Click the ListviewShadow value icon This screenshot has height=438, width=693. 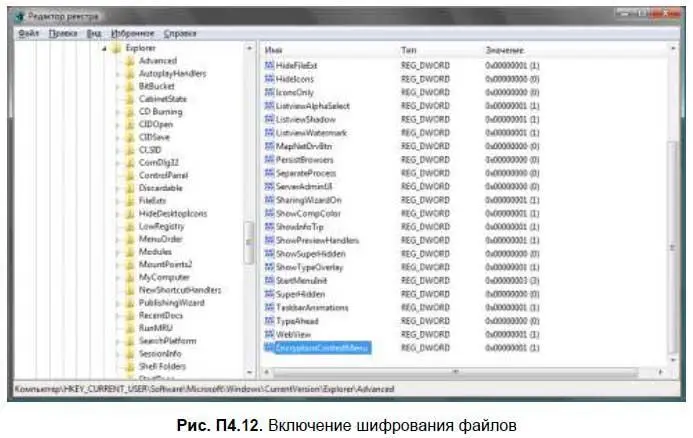269,119
